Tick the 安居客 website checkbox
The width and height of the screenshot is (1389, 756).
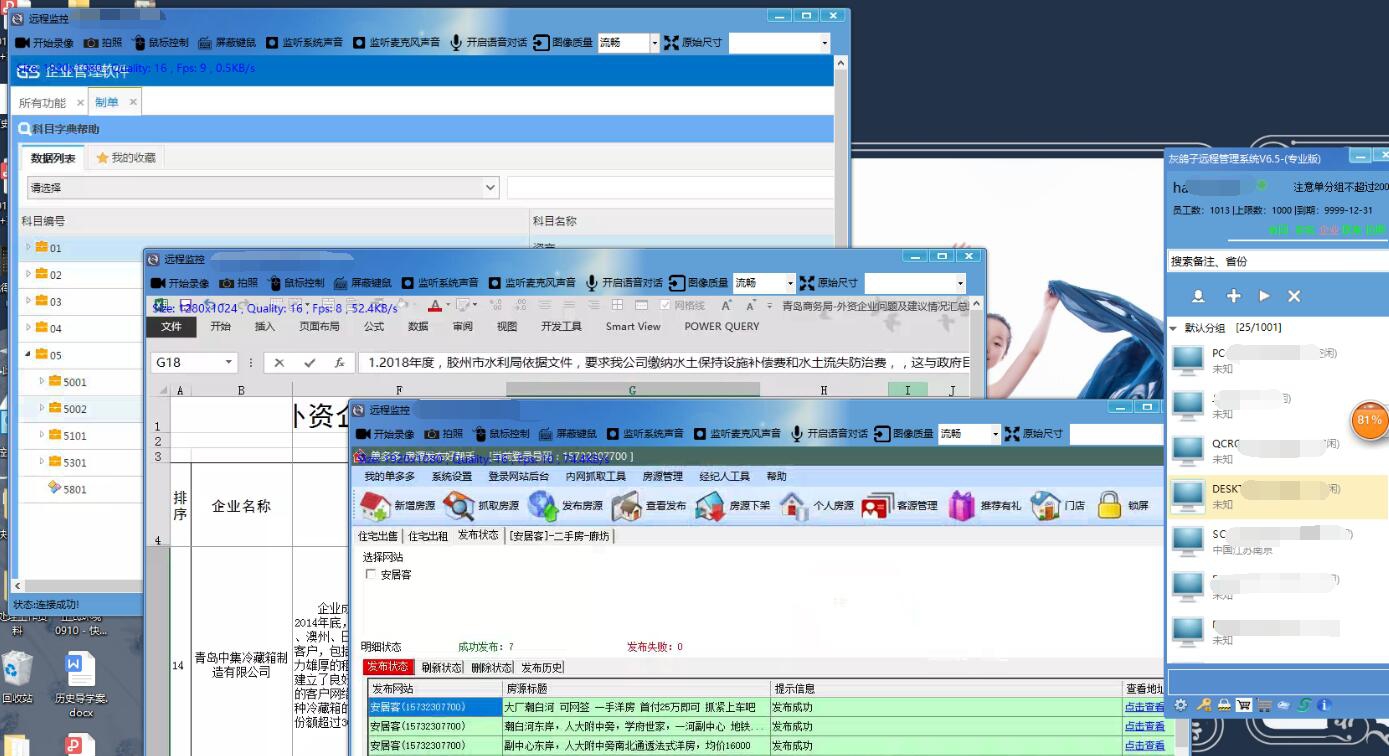[371, 575]
